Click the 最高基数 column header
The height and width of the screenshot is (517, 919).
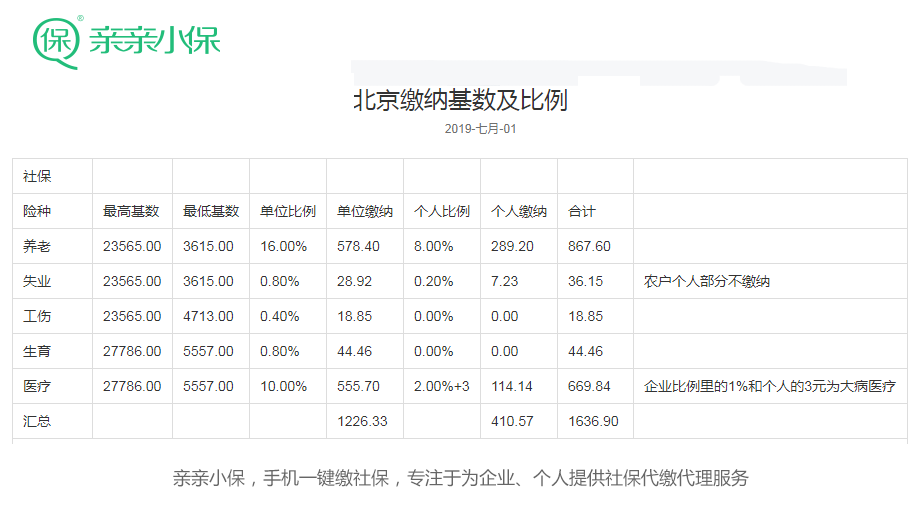pos(131,211)
